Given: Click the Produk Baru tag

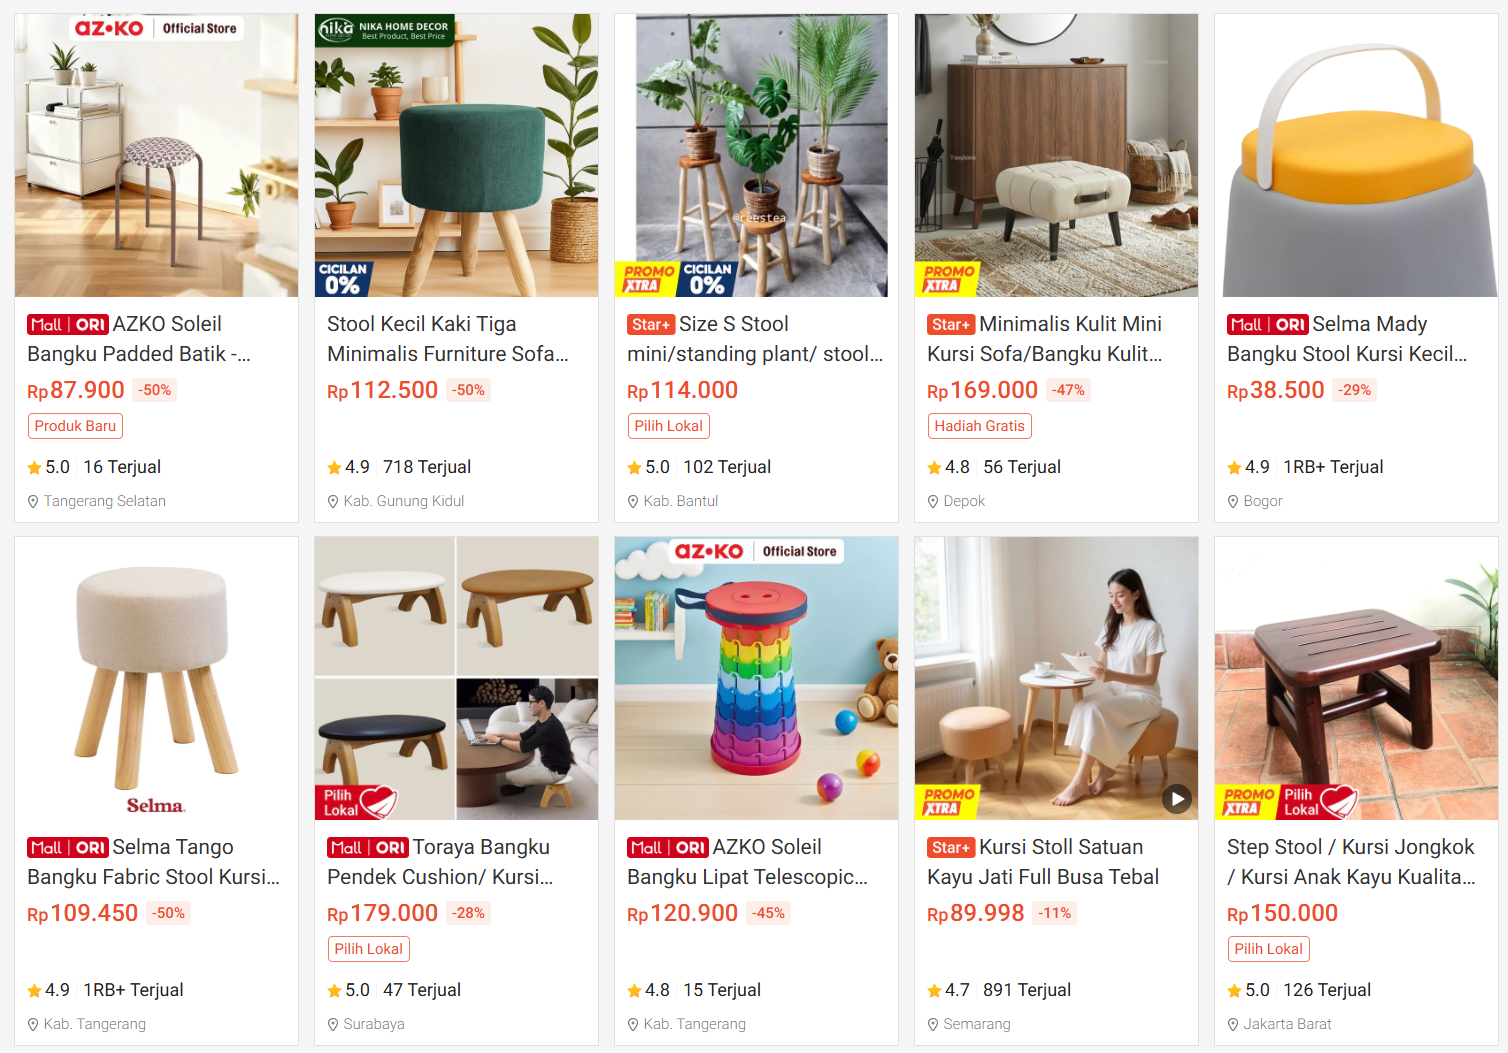Looking at the screenshot, I should tap(75, 426).
